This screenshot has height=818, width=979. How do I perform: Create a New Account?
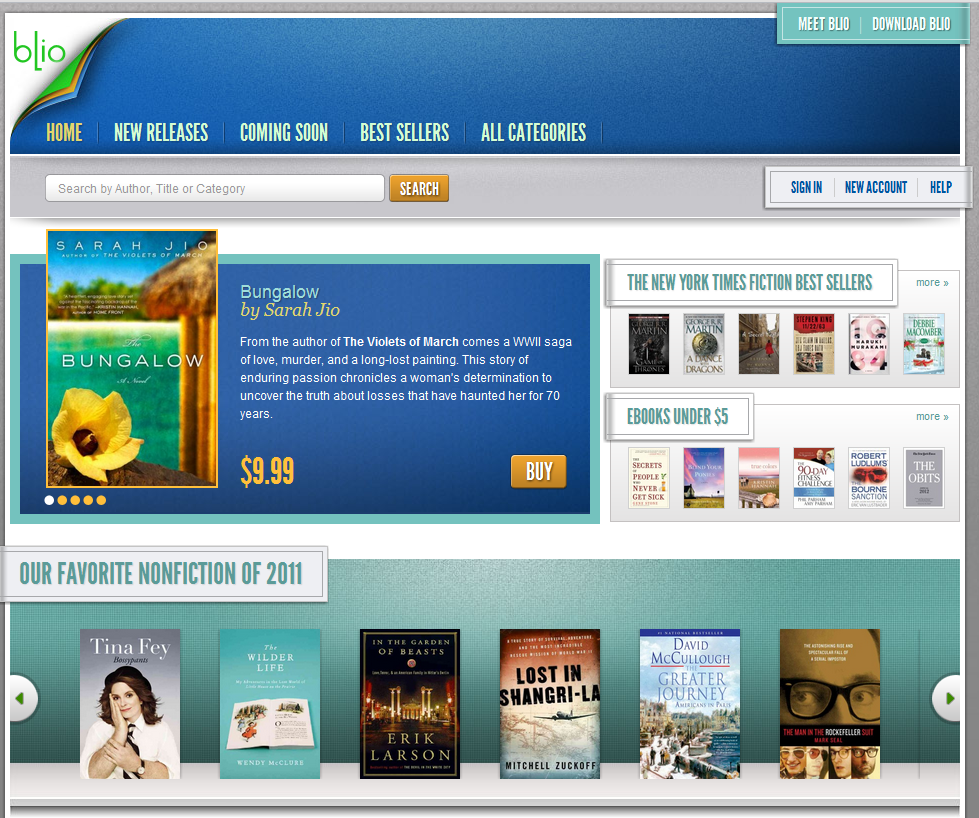(x=876, y=187)
